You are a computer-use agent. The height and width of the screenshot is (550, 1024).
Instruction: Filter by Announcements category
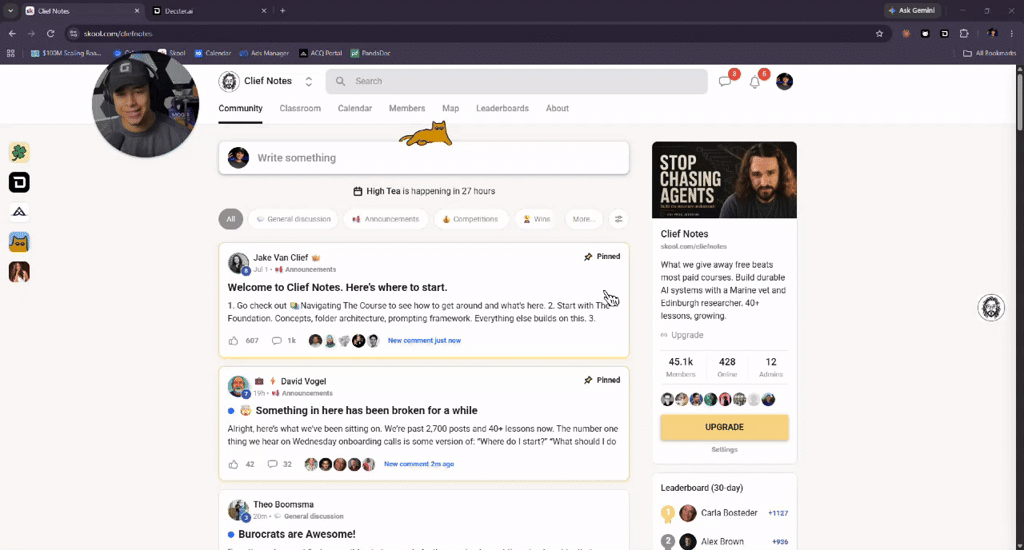pos(385,219)
